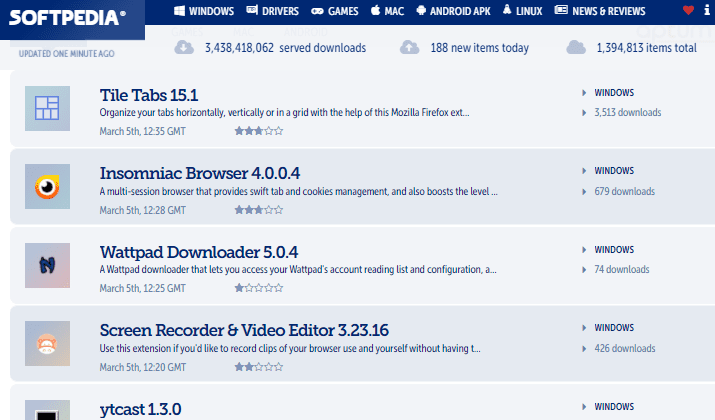Click the Linux penguin icon

point(507,10)
